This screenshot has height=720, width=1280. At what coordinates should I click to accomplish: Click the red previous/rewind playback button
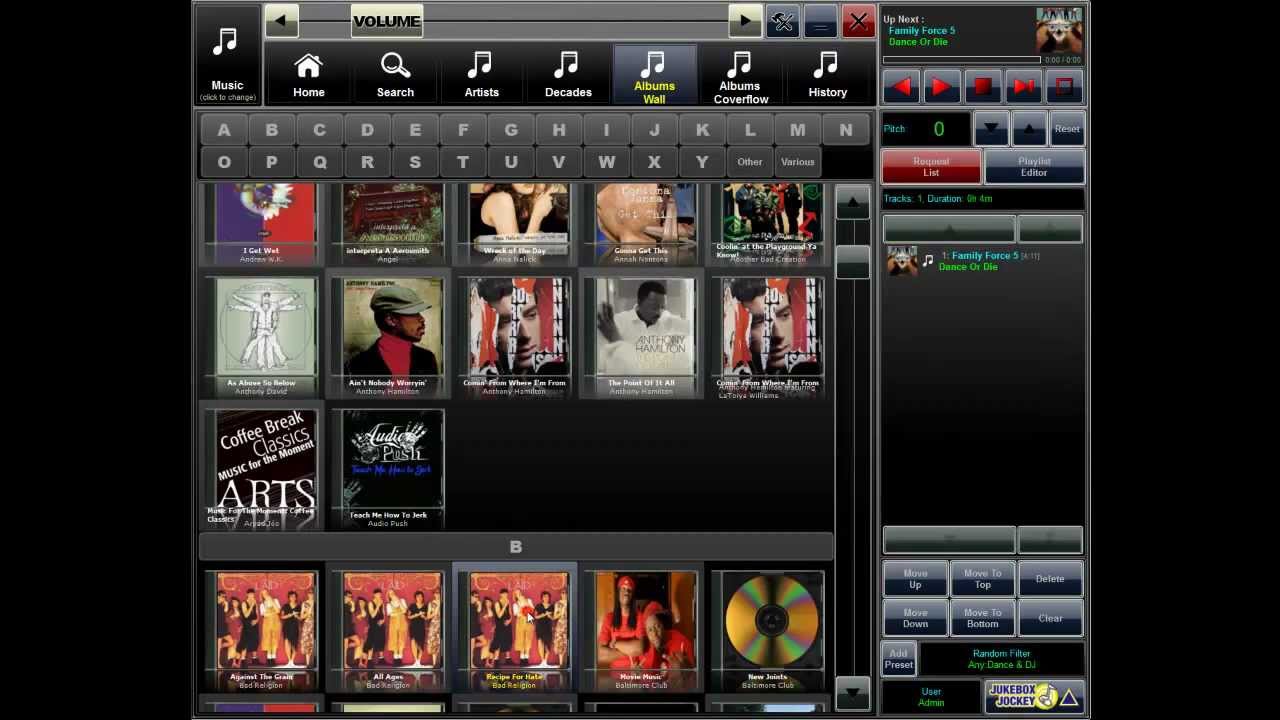pos(901,87)
